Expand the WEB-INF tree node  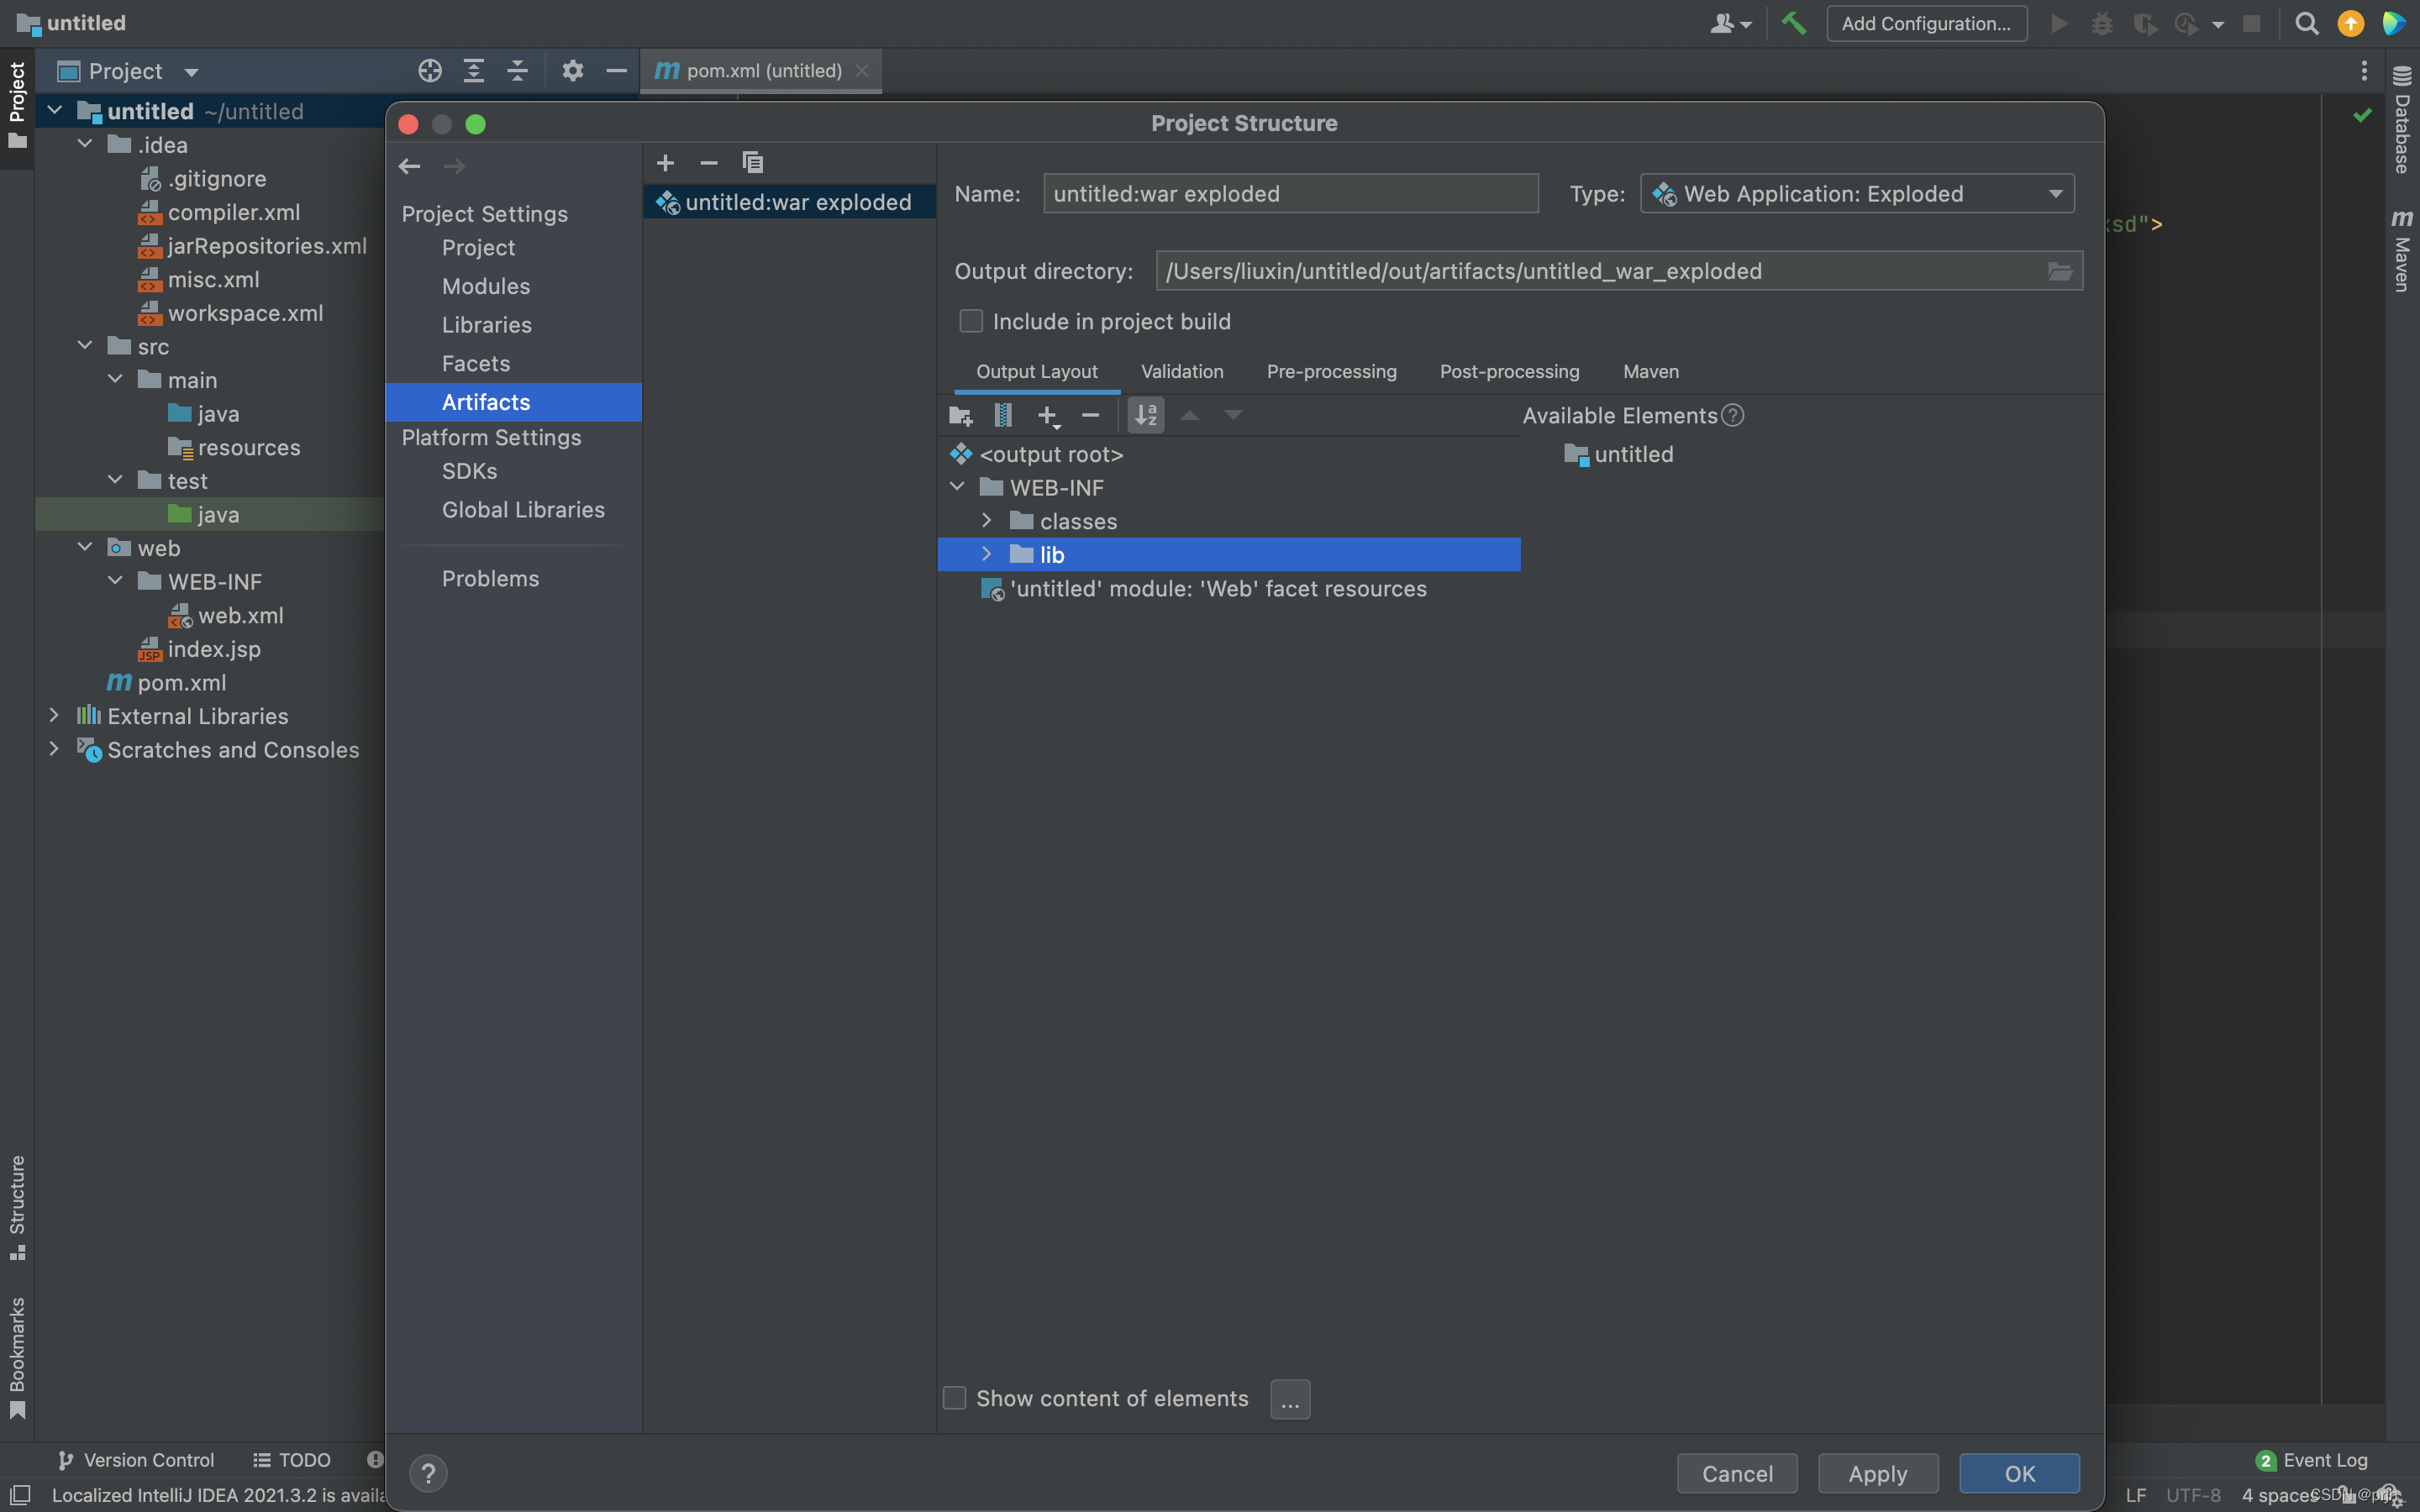960,488
